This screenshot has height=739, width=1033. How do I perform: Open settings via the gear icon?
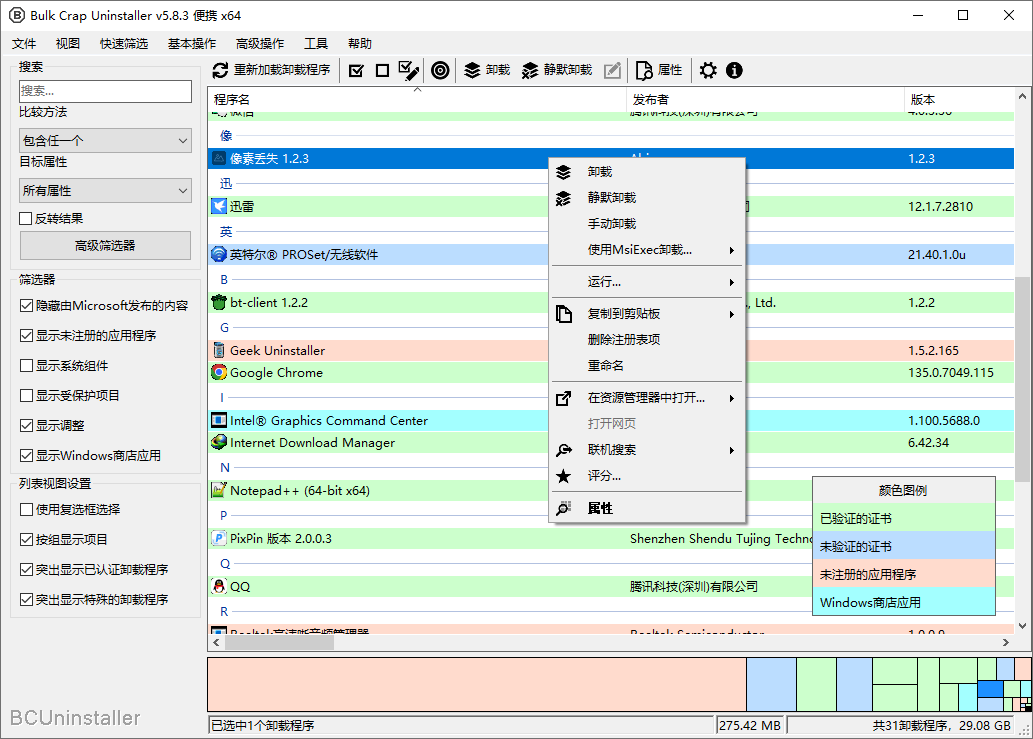(708, 70)
